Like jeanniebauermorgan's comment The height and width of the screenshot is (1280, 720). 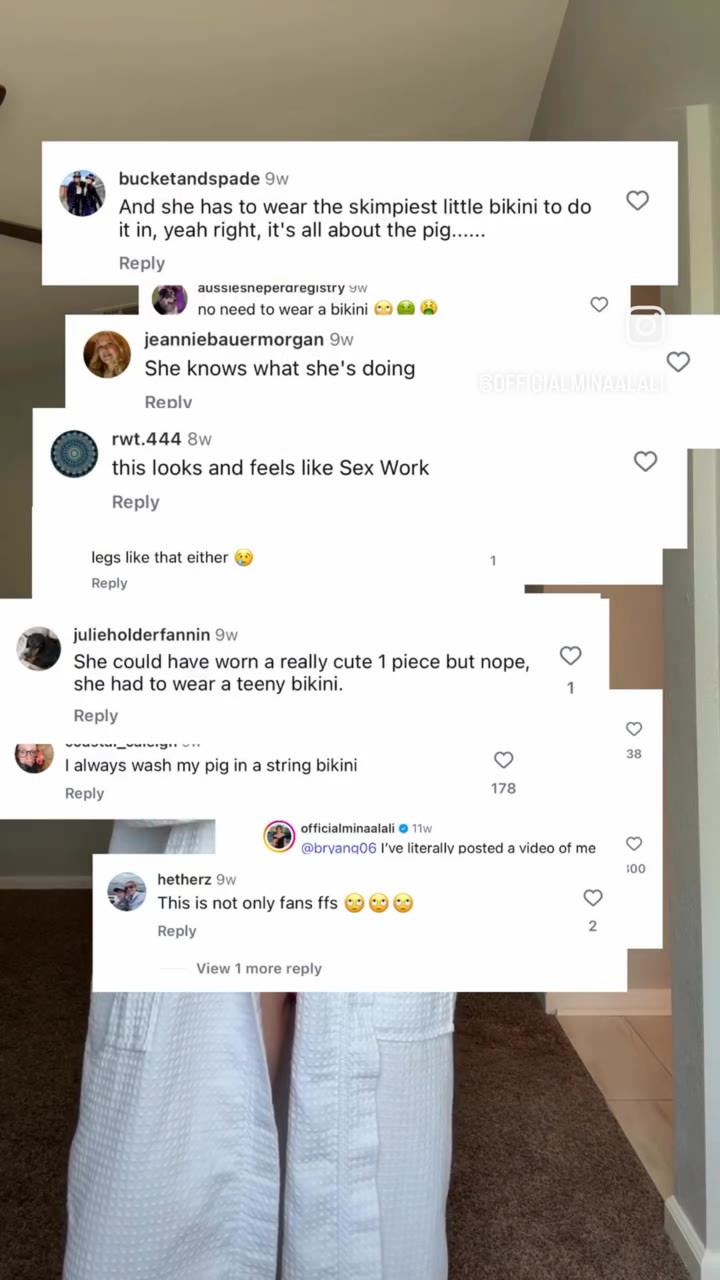(678, 362)
